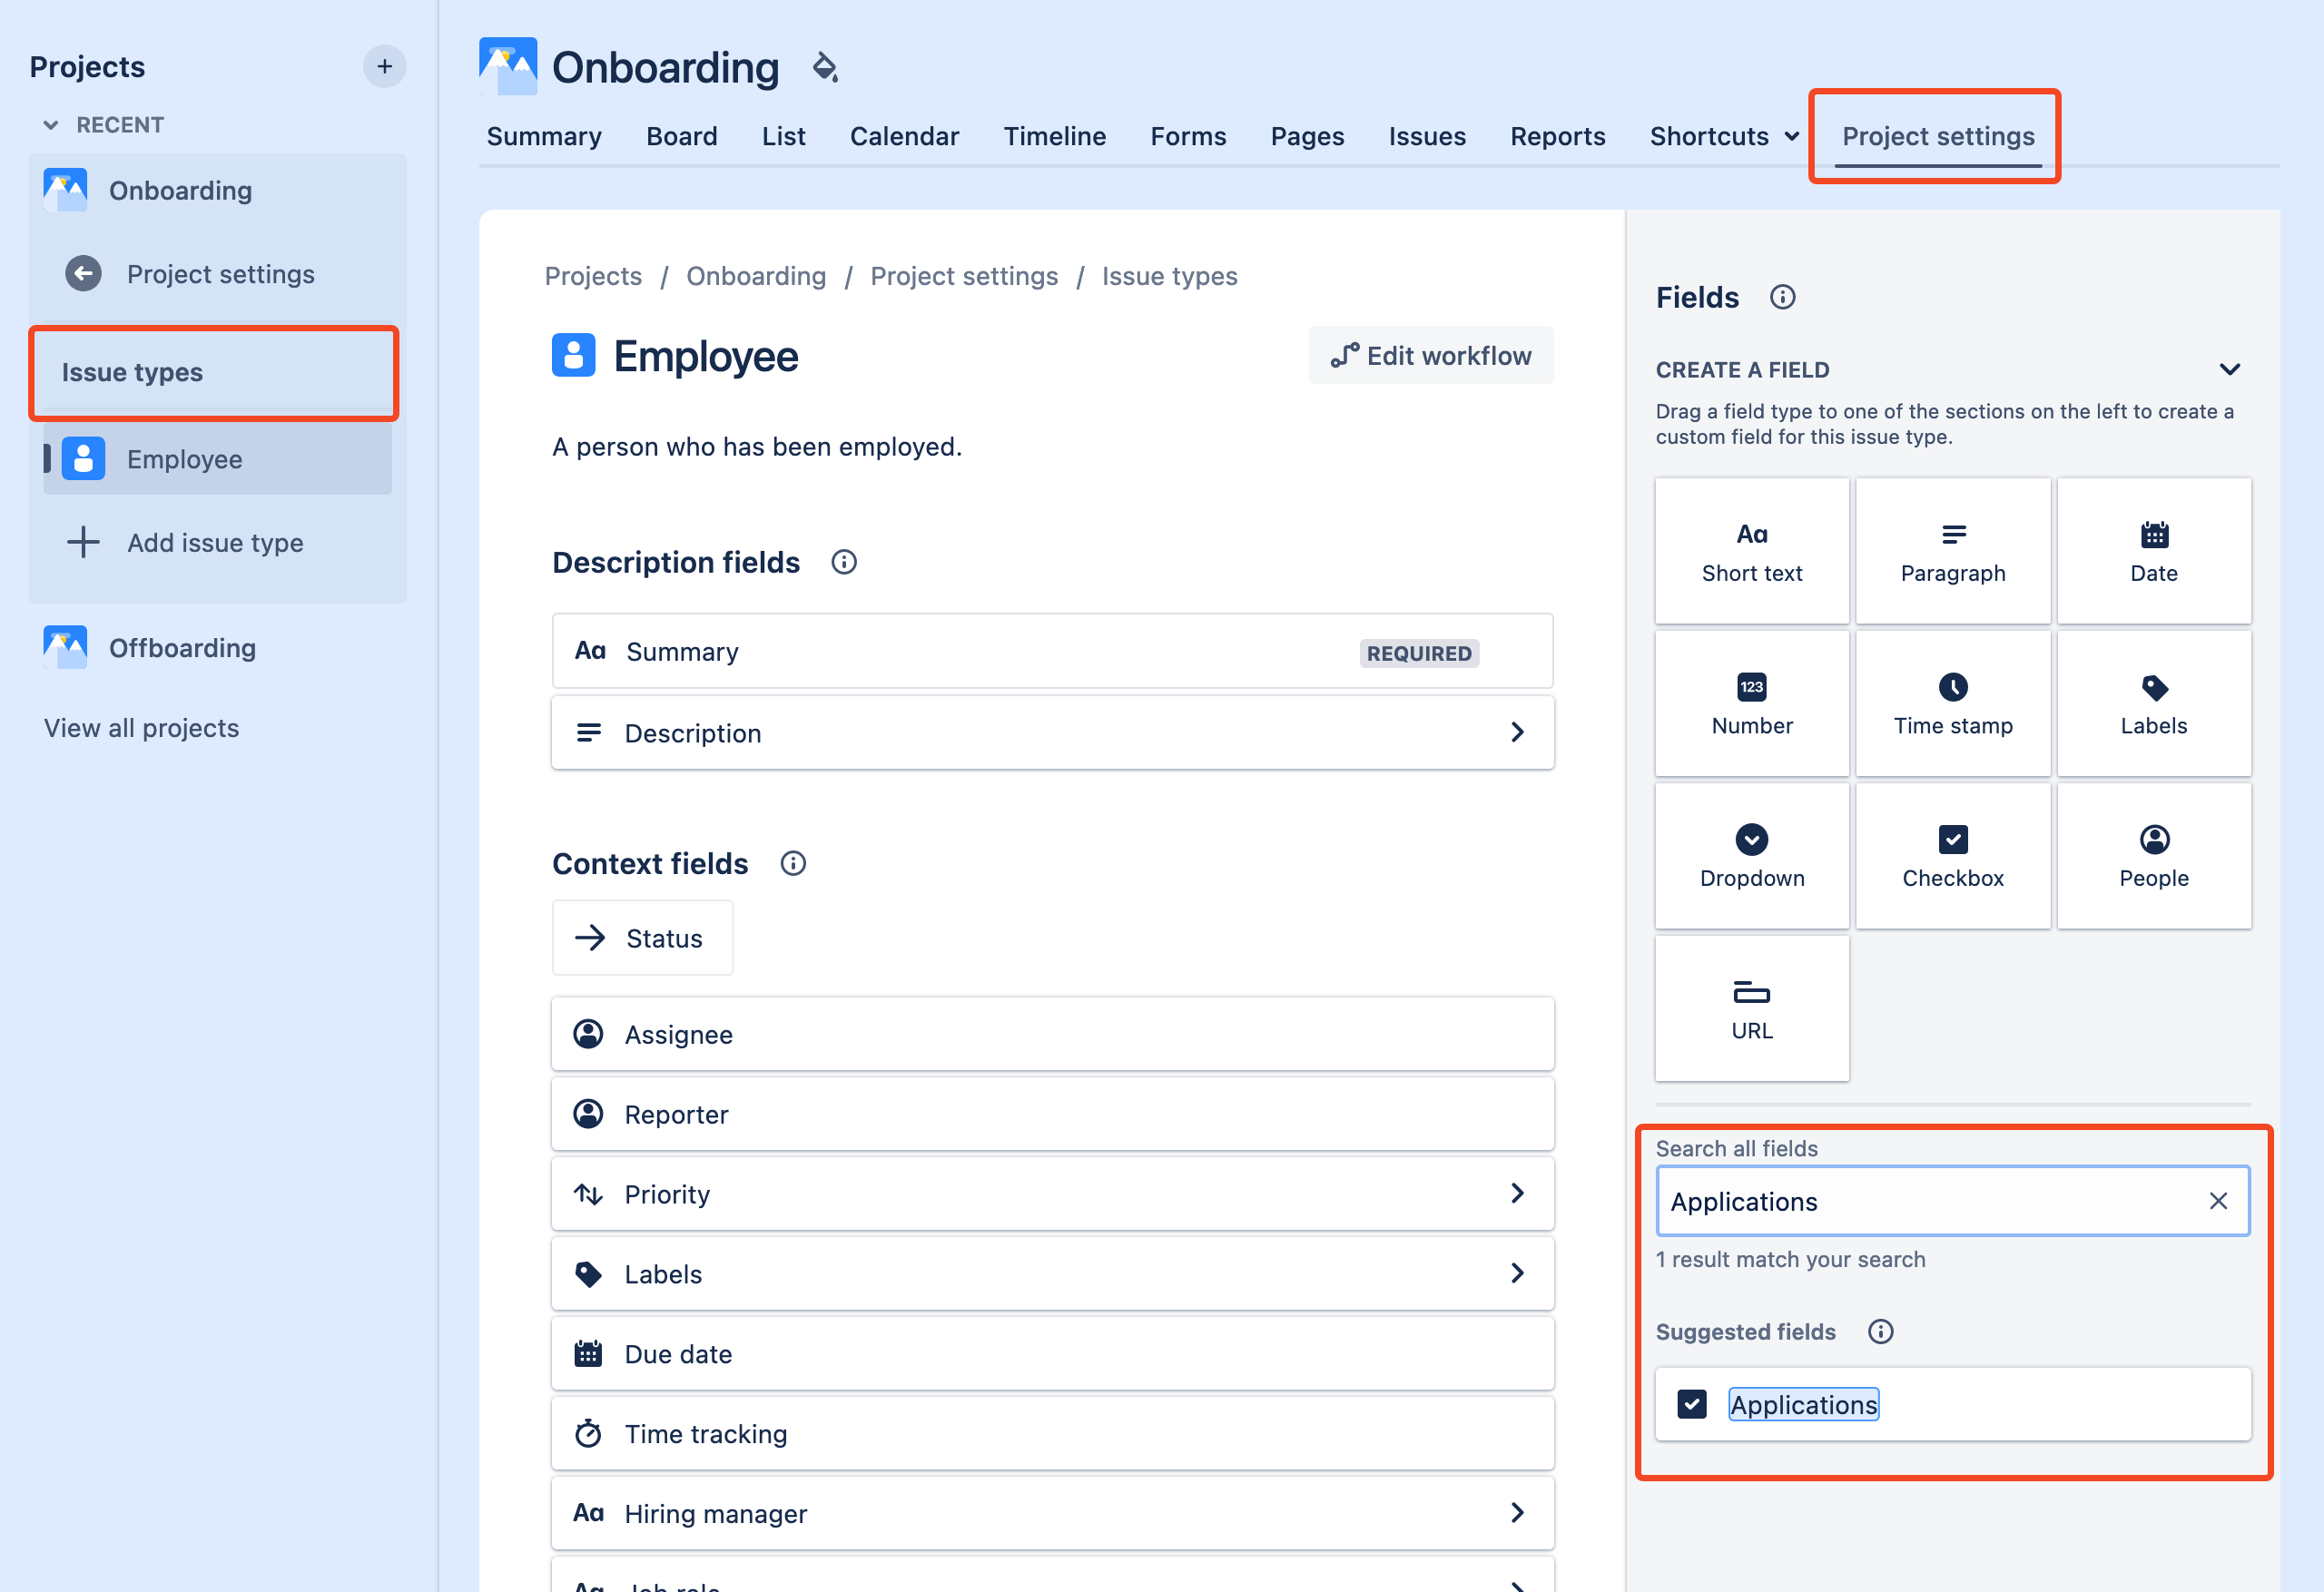Select the Paragraph field type
This screenshot has height=1592, width=2324.
(1953, 551)
